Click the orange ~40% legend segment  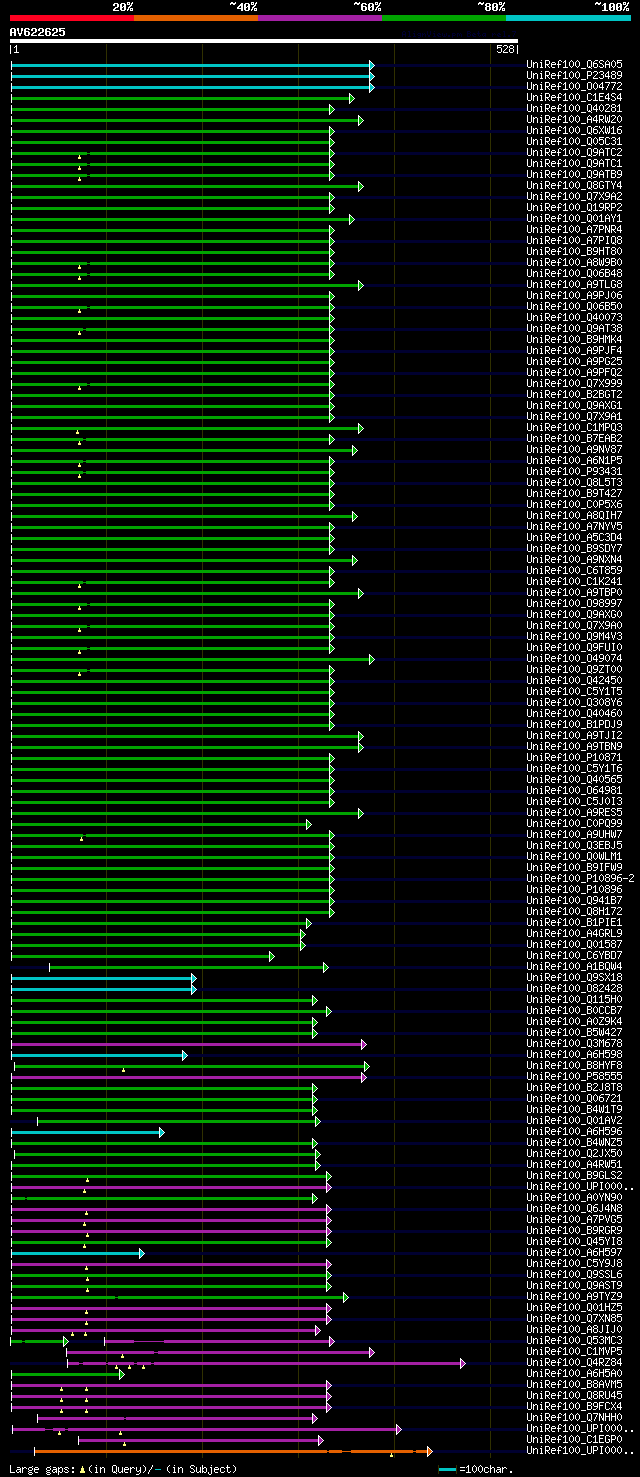195,18
